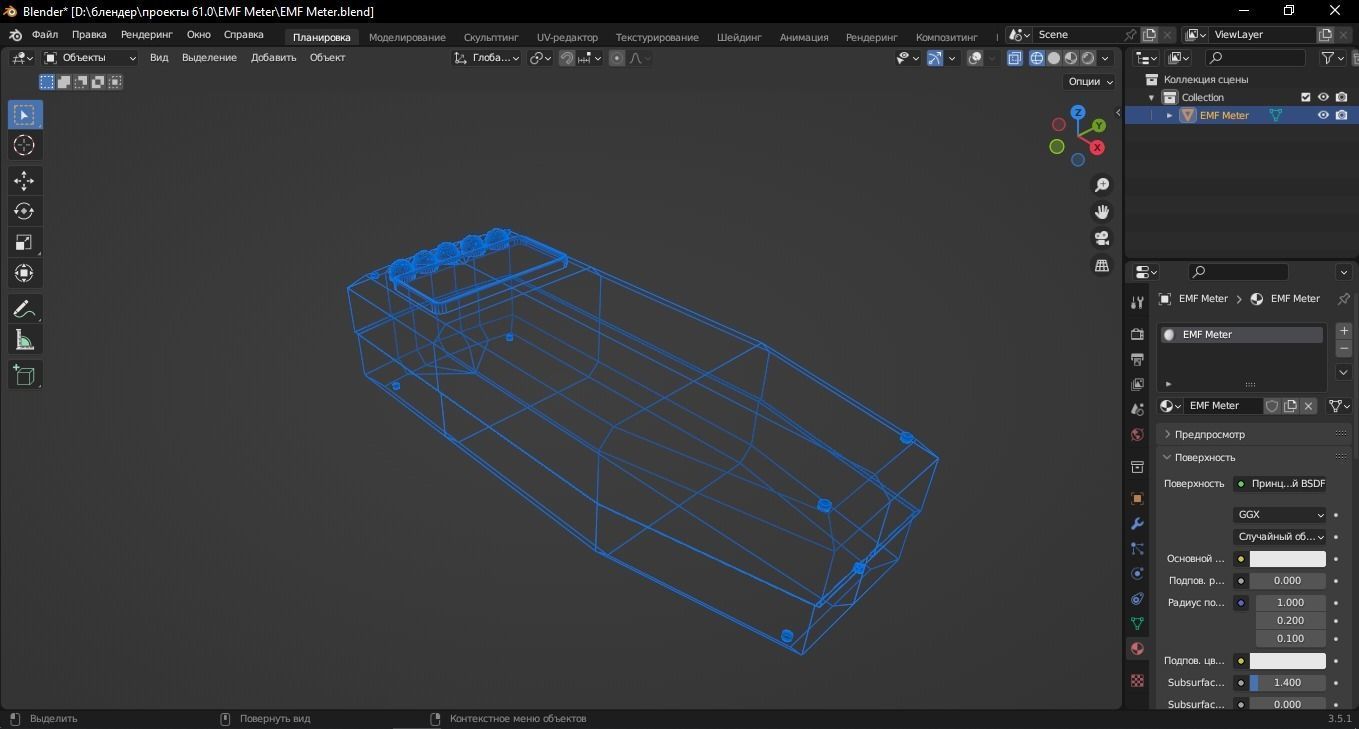This screenshot has width=1359, height=729.
Task: Open the Рендеринг menu
Action: [x=147, y=35]
